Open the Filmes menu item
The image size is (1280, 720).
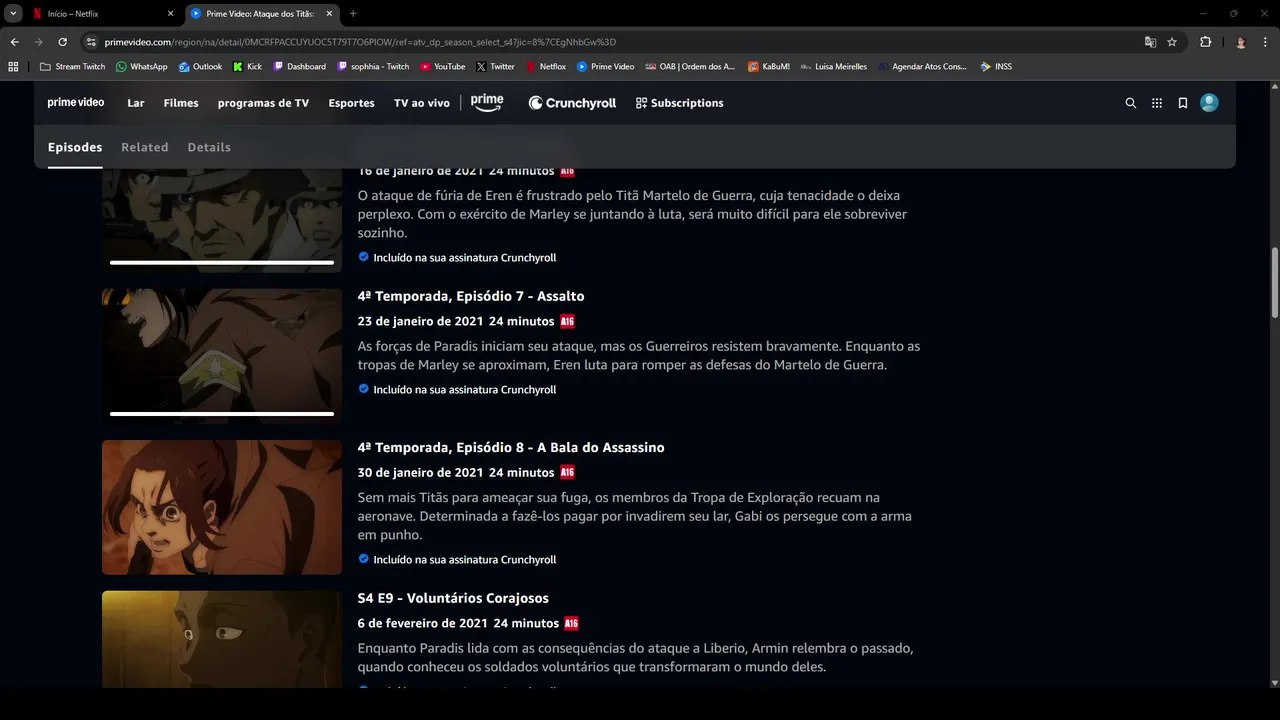181,103
